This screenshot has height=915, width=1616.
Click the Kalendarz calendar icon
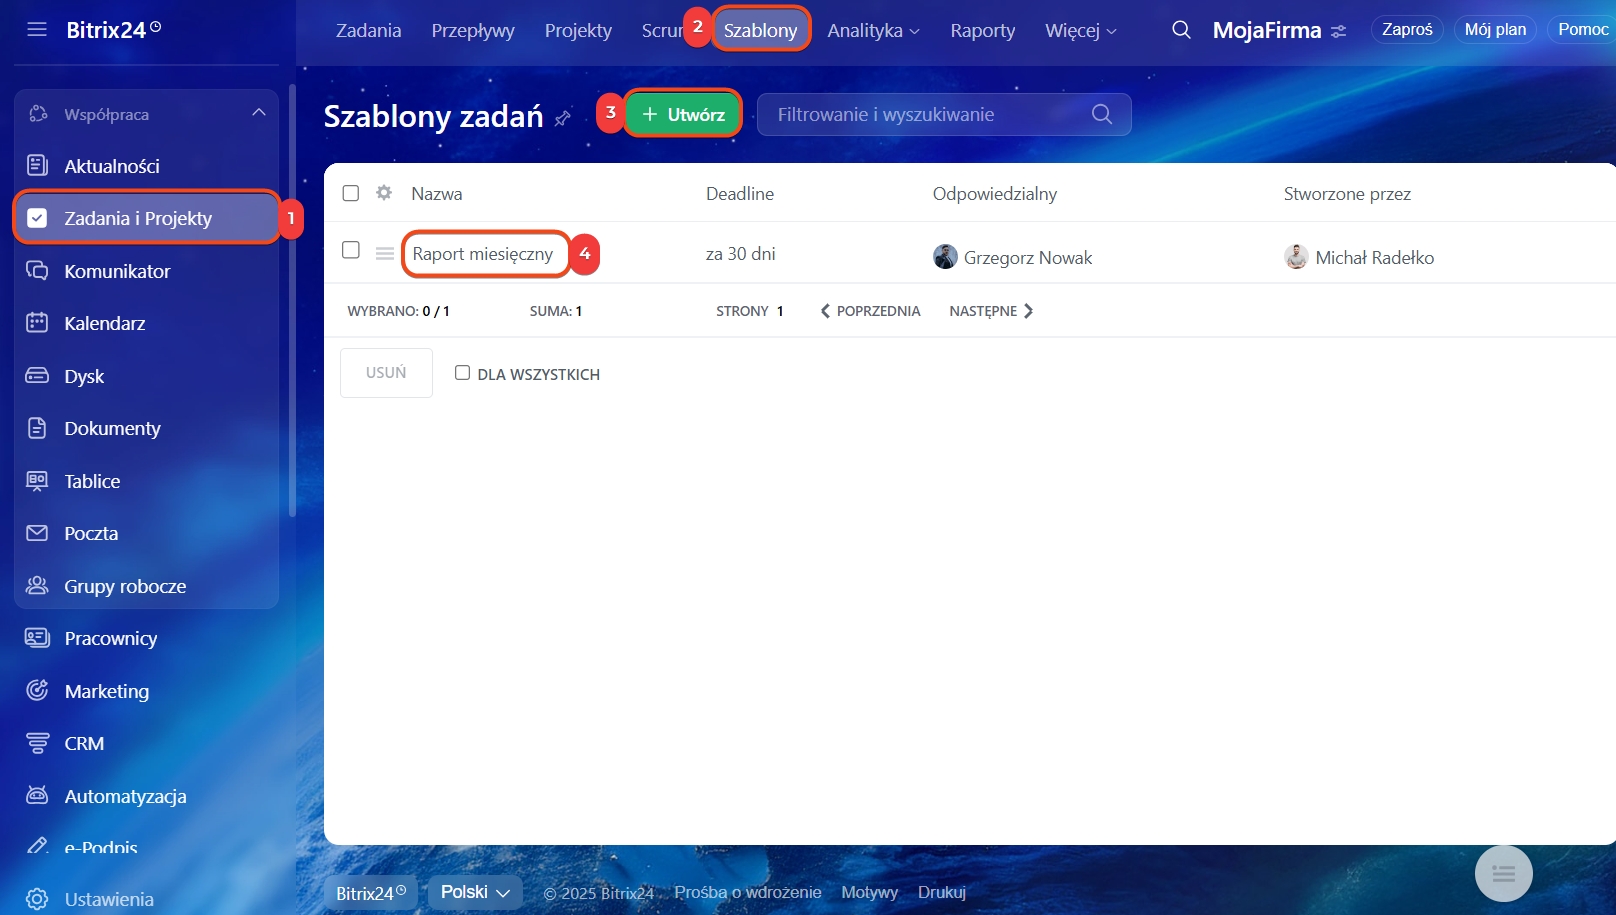click(37, 323)
